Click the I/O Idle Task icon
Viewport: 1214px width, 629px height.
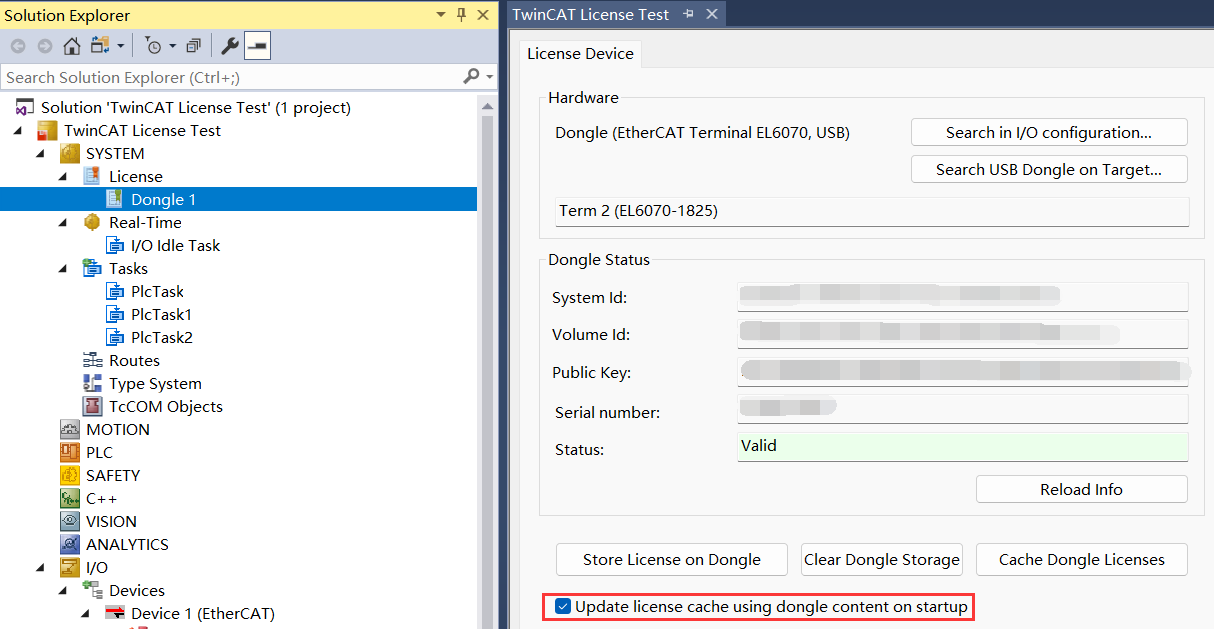(x=115, y=245)
